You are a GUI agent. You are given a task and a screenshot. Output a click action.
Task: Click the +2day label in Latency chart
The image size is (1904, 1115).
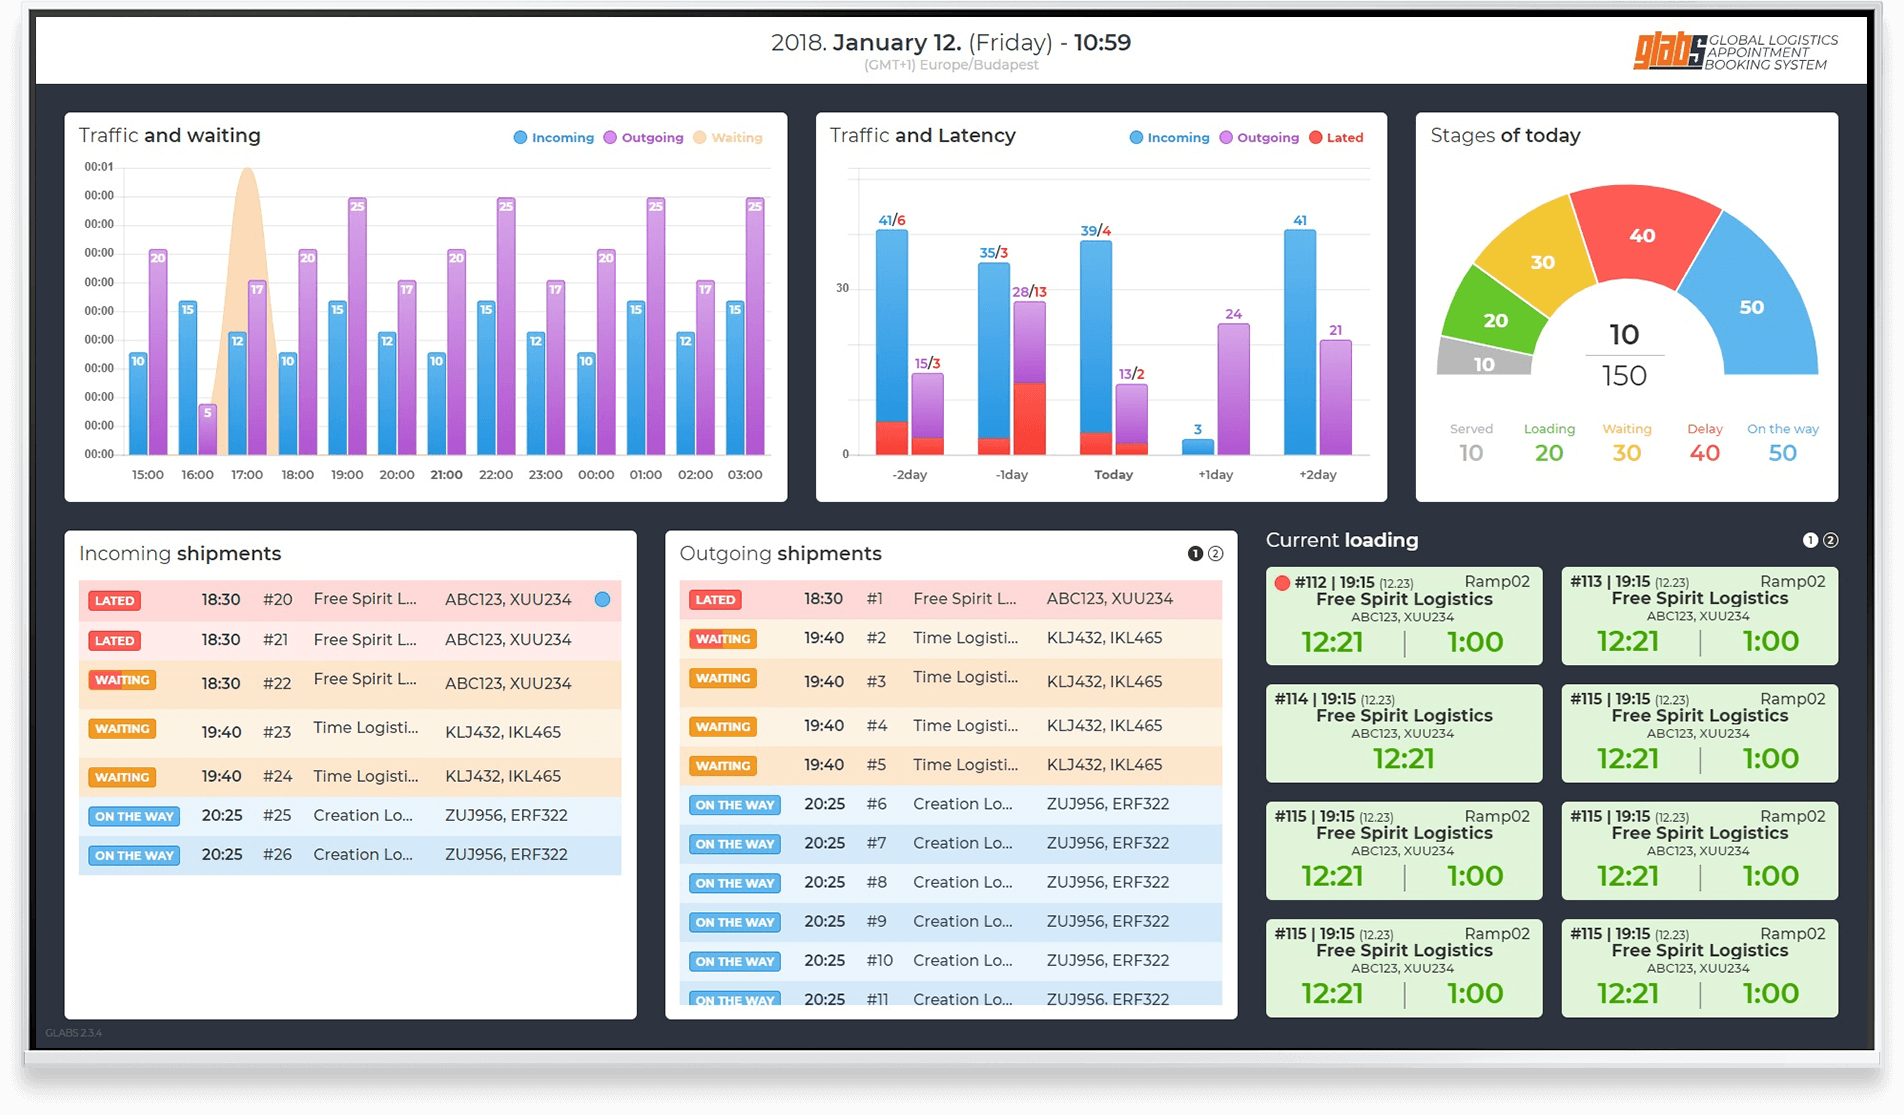[x=1317, y=475]
